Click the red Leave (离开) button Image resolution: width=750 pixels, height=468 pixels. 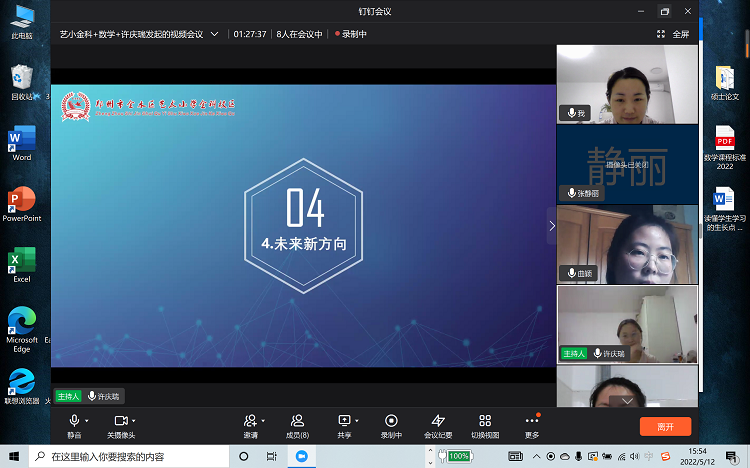(665, 426)
